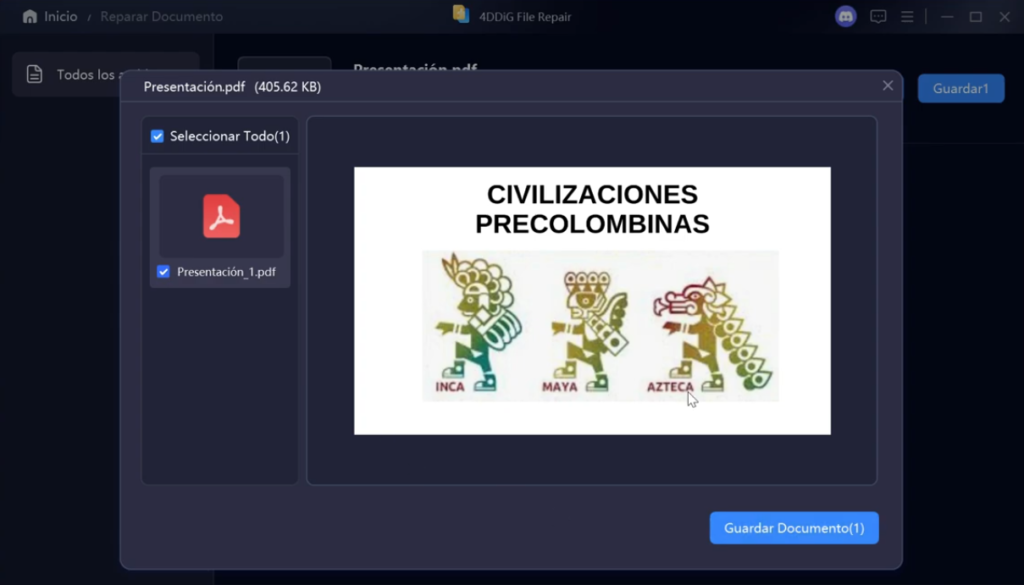Uncheck the Seleccionar Todo checkbox

[157, 136]
